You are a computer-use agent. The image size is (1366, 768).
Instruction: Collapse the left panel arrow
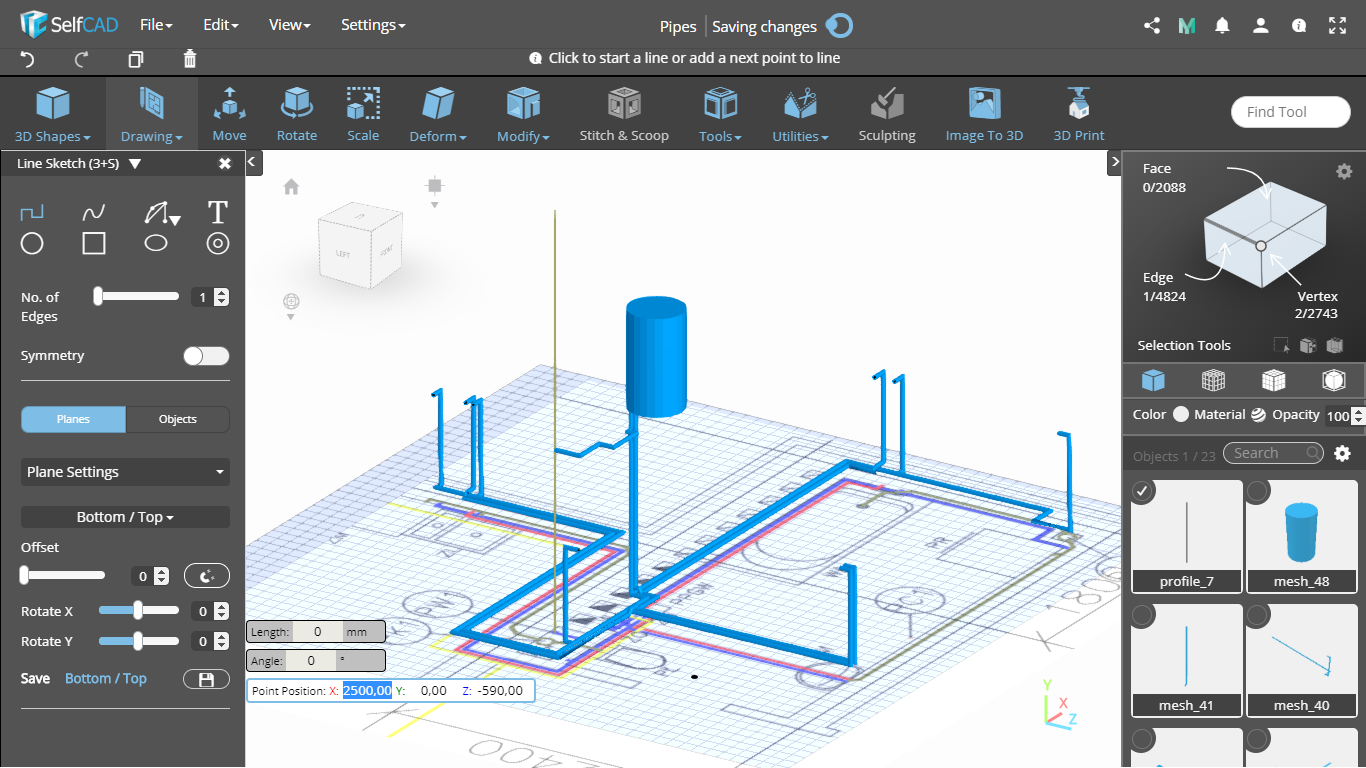253,161
